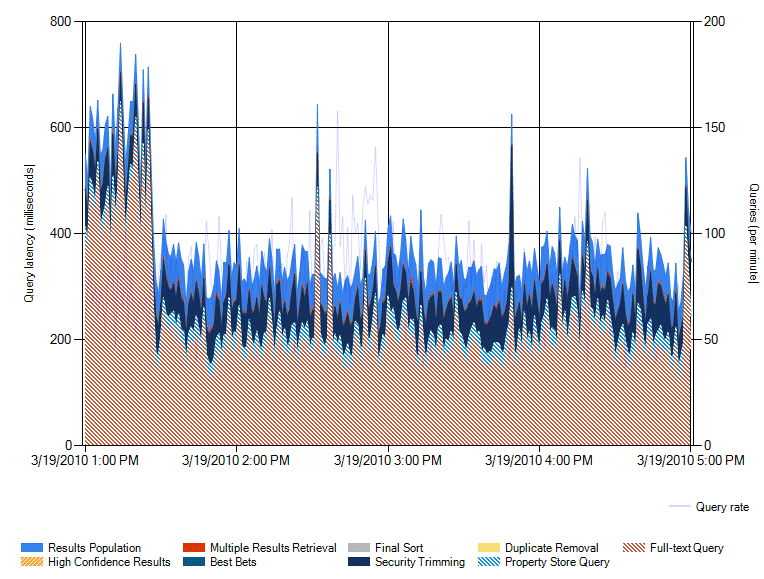764x579 pixels.
Task: Click the 800 latency axis value
Action: 61,21
